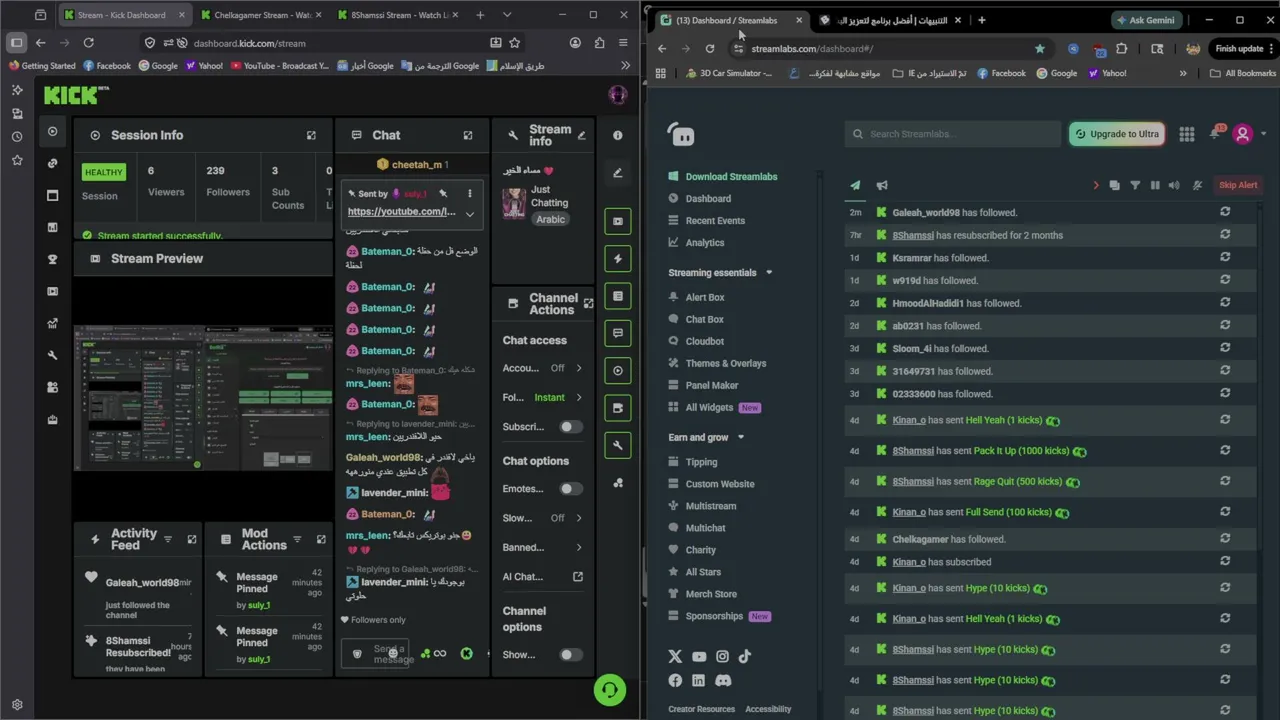Open Multistream in Streamlabs sidebar
Screen dimensions: 1280x720
[x=711, y=506]
